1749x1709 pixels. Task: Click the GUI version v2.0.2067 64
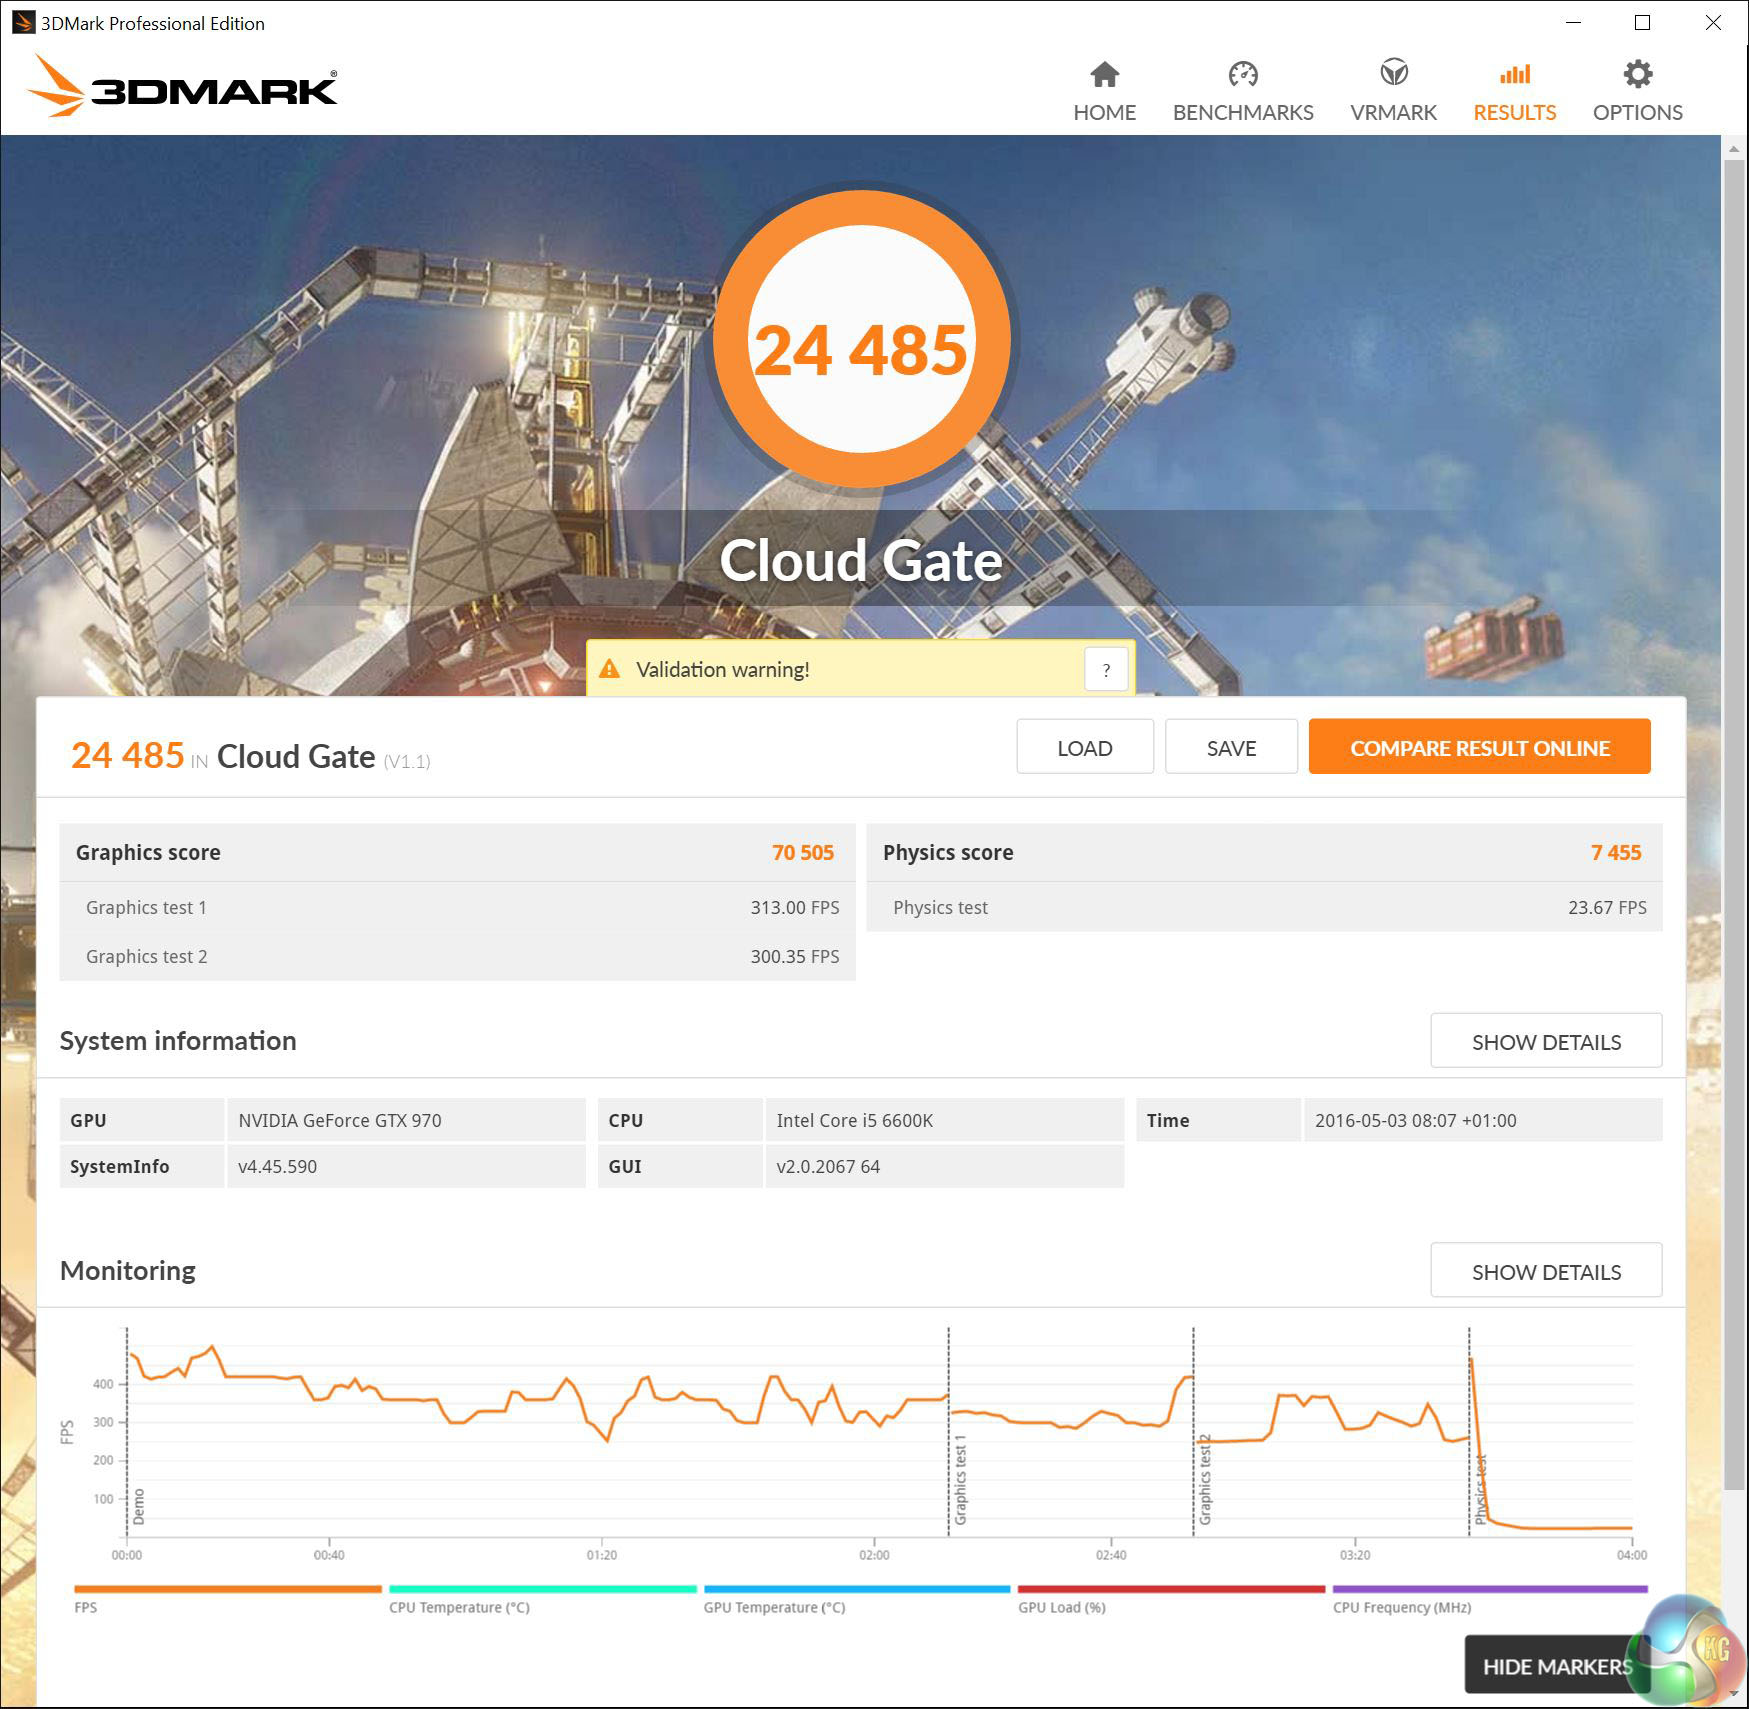828,1166
